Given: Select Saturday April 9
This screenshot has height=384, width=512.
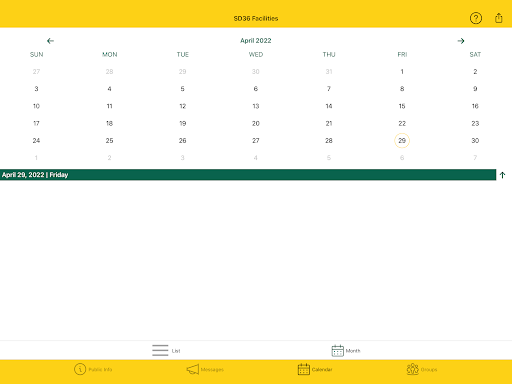Looking at the screenshot, I should pos(475,89).
